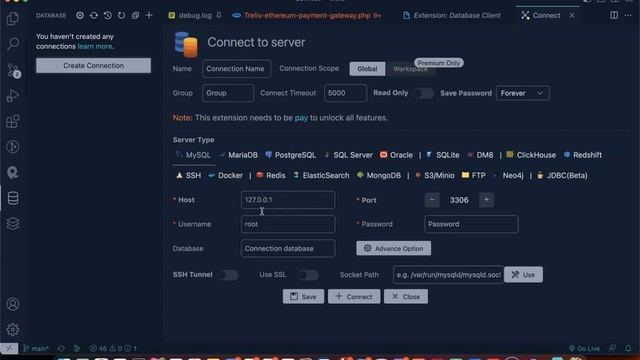Toggle the Read Only switch
The image size is (640, 360).
(x=424, y=93)
